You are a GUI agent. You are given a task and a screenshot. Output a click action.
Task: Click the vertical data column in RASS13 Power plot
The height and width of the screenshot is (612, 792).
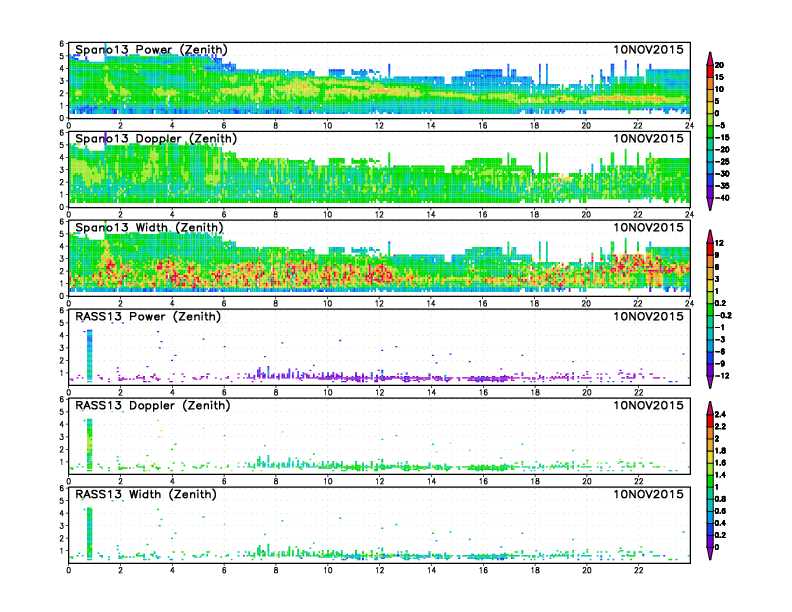pos(90,355)
